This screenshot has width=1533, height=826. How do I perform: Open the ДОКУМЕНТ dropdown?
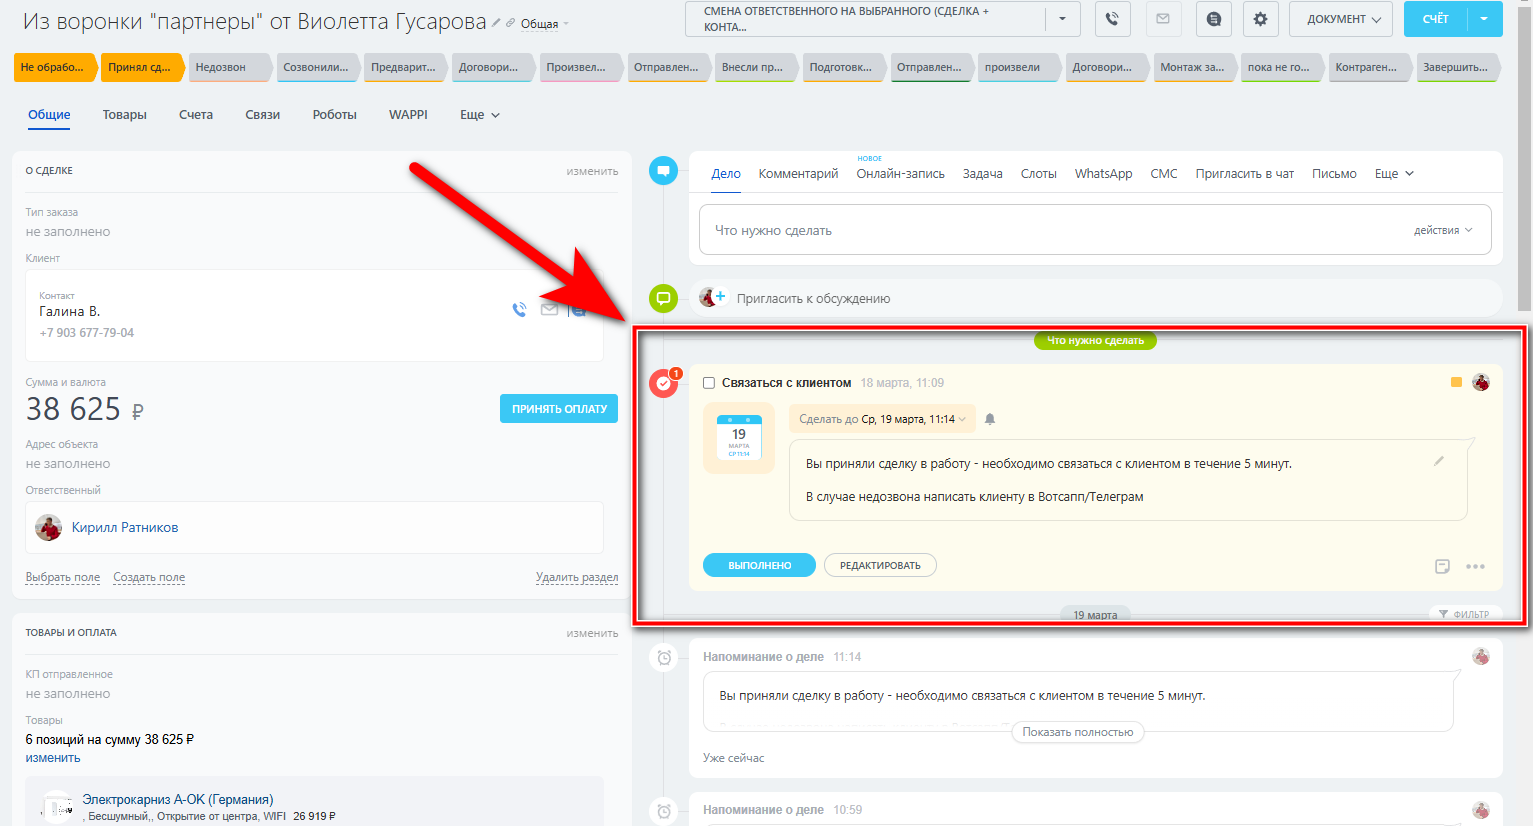(x=1343, y=19)
